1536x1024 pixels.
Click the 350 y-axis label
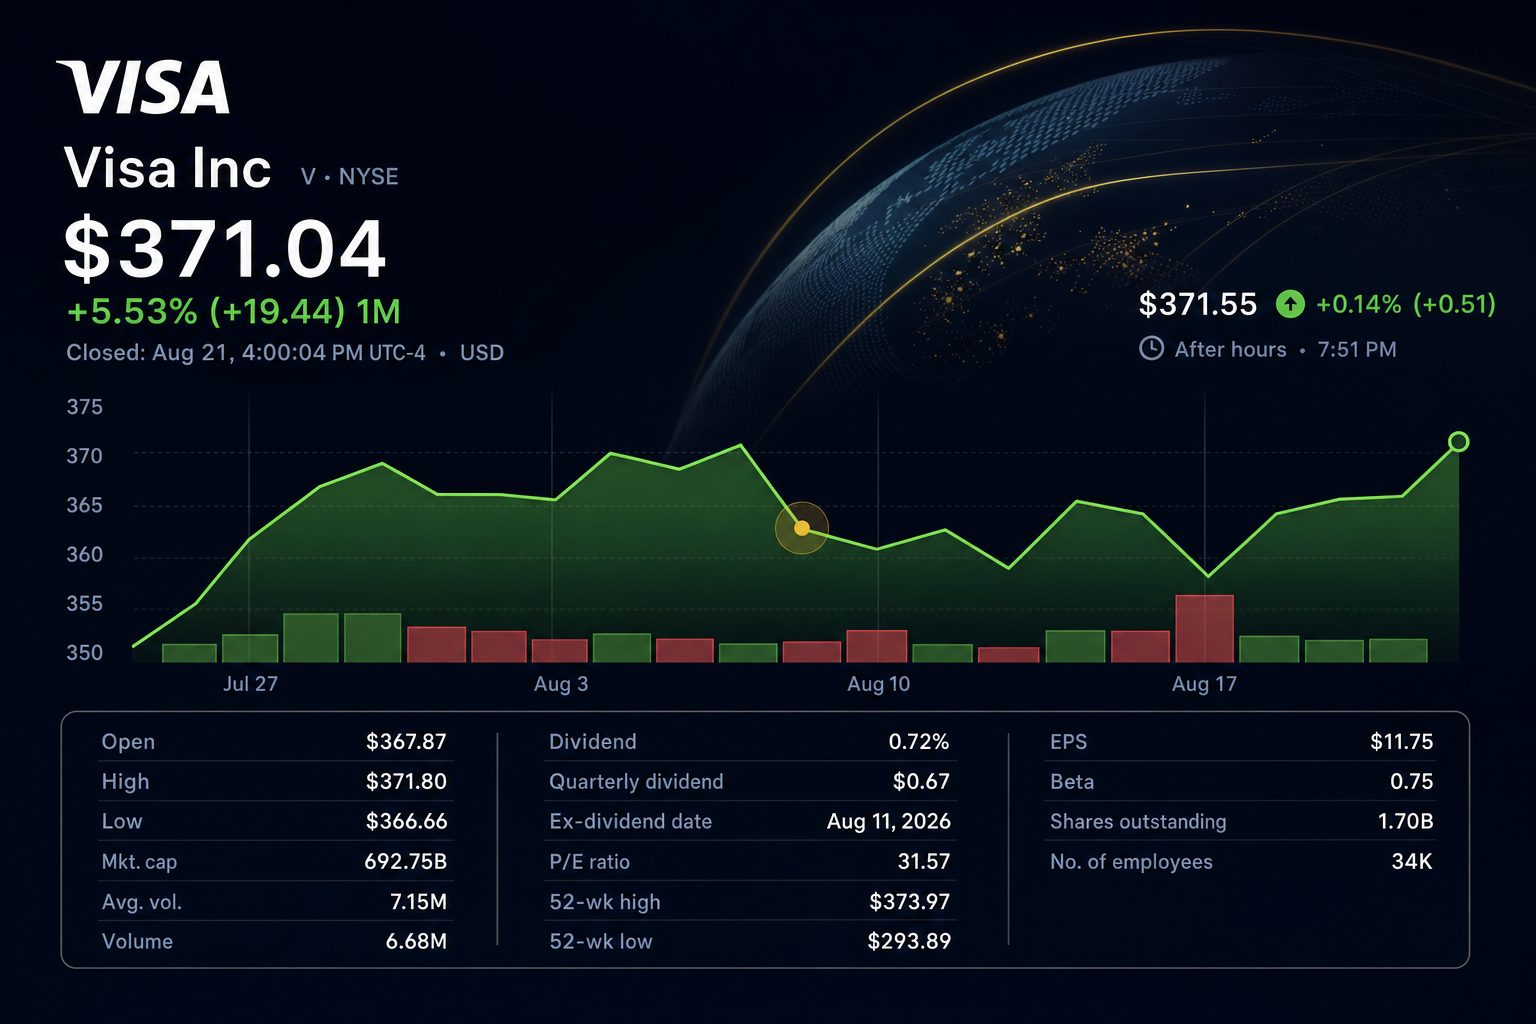click(x=85, y=653)
